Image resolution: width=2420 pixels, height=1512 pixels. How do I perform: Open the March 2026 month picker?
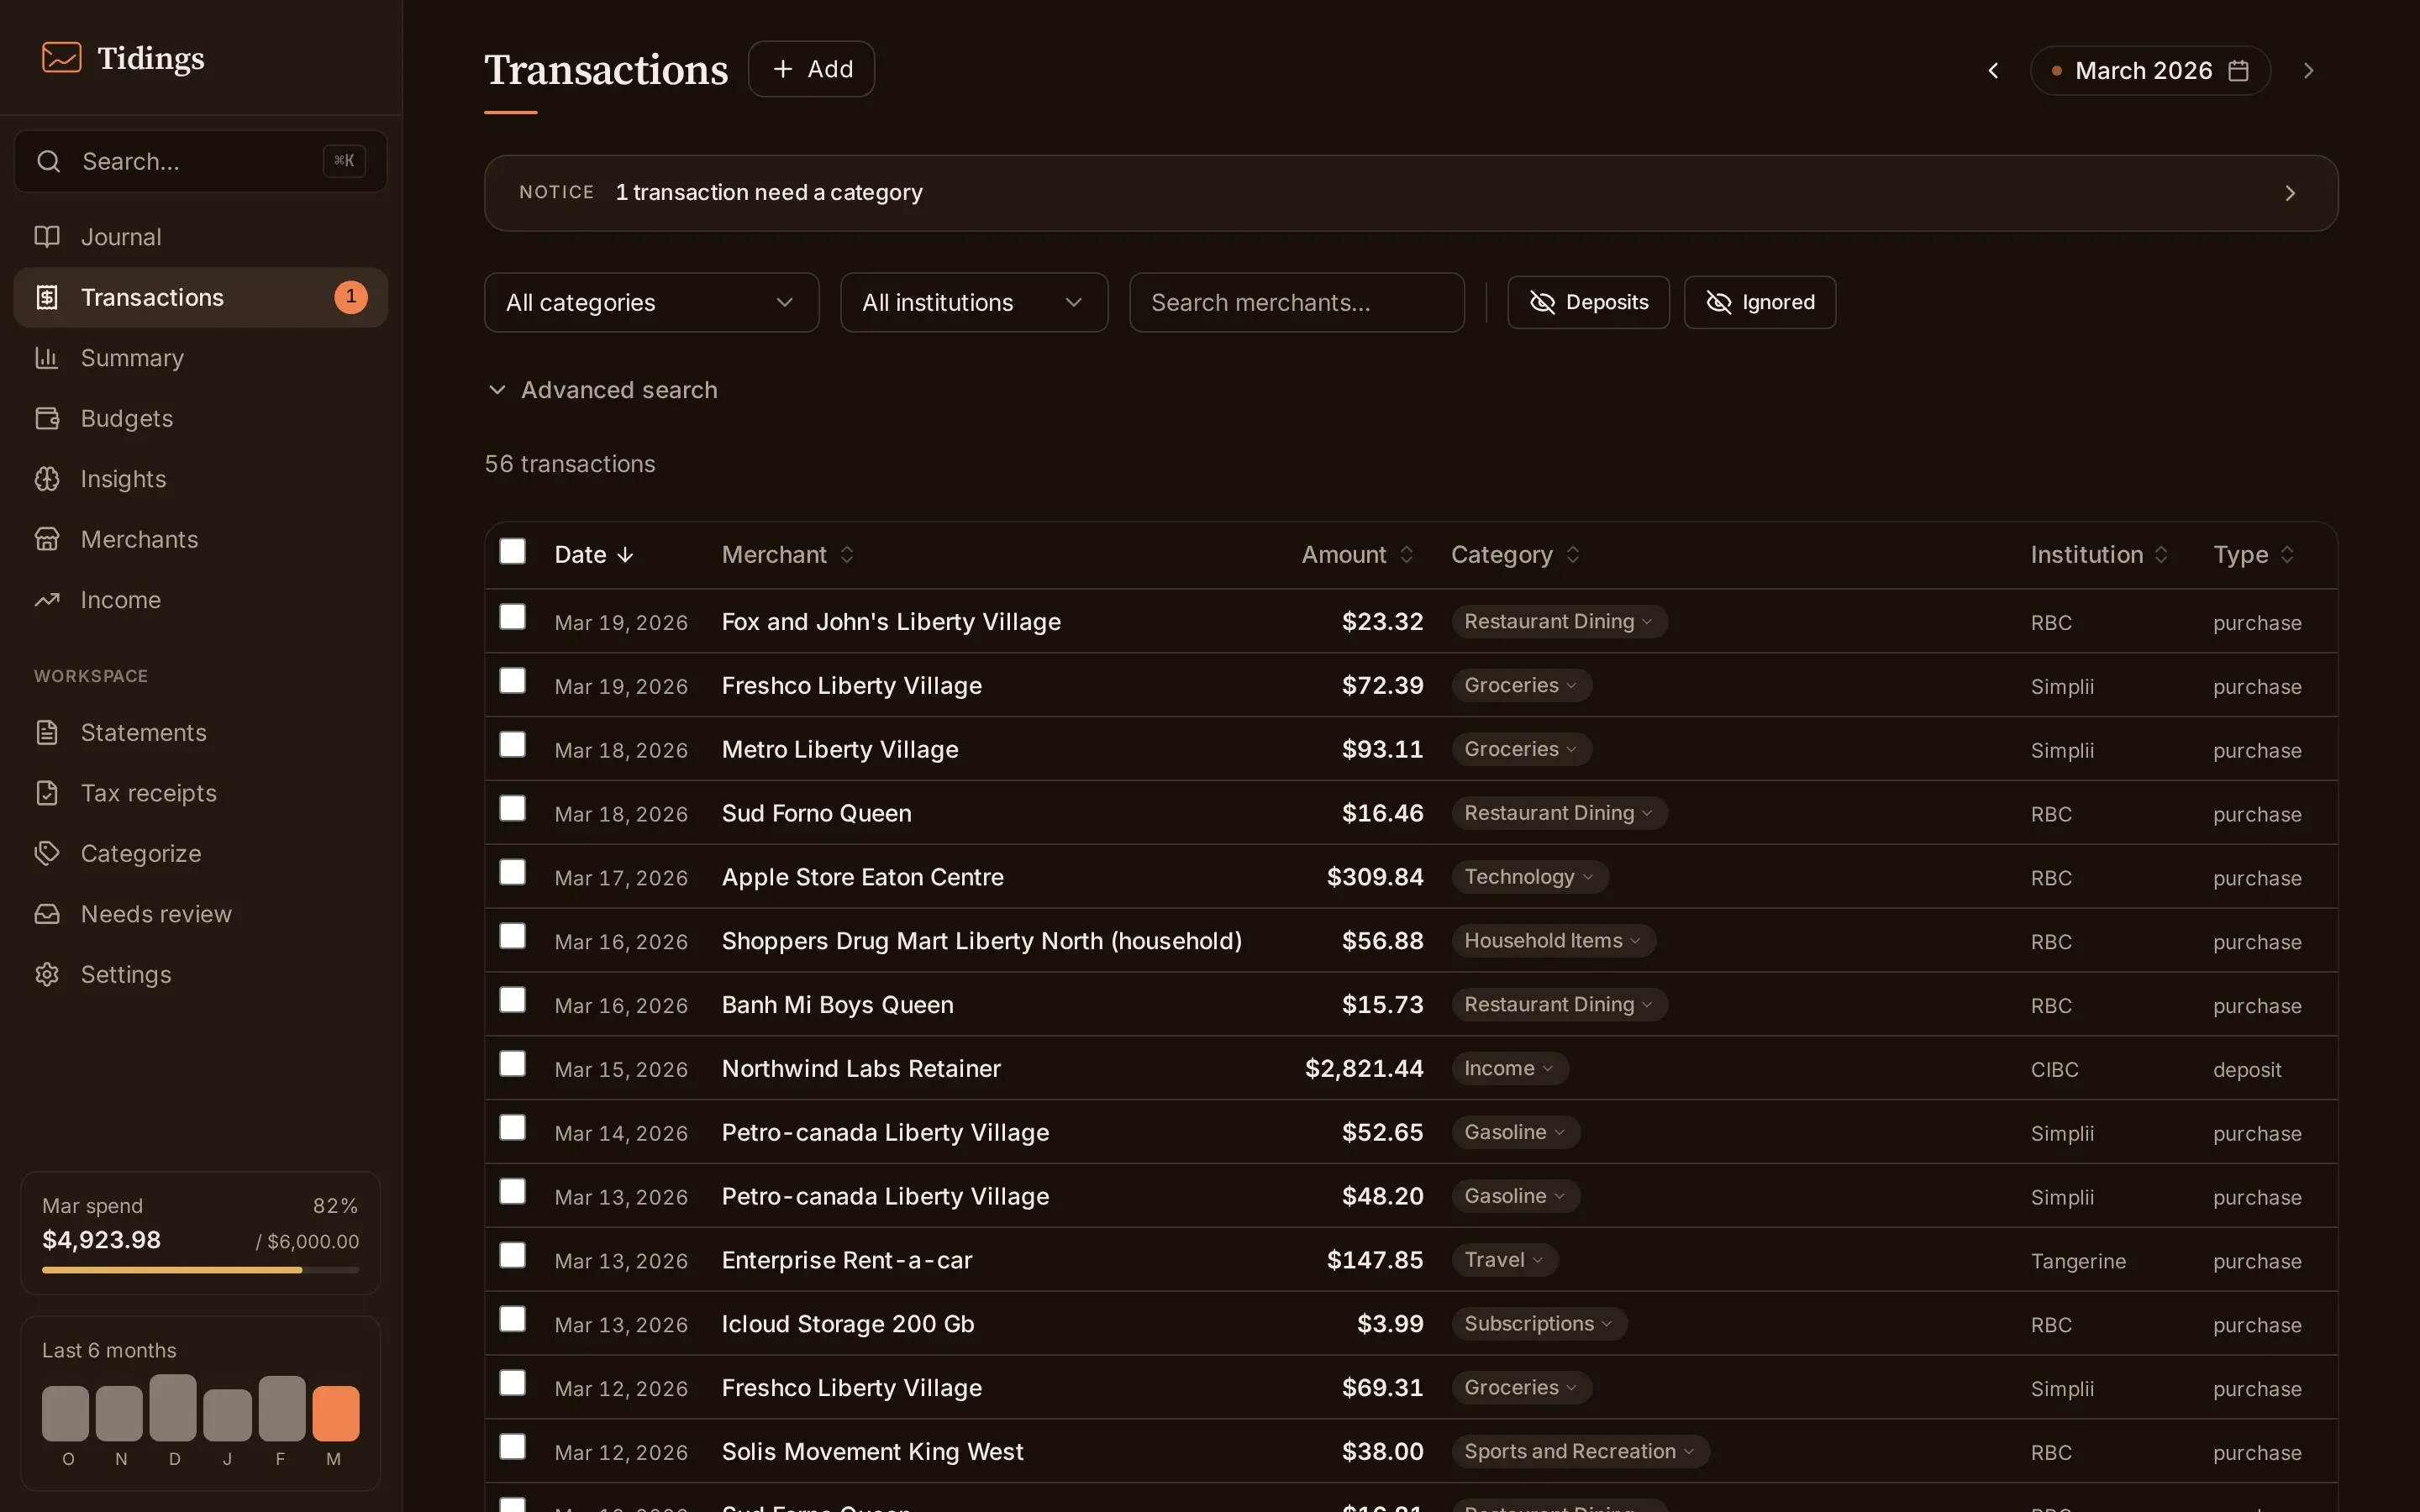click(2150, 70)
